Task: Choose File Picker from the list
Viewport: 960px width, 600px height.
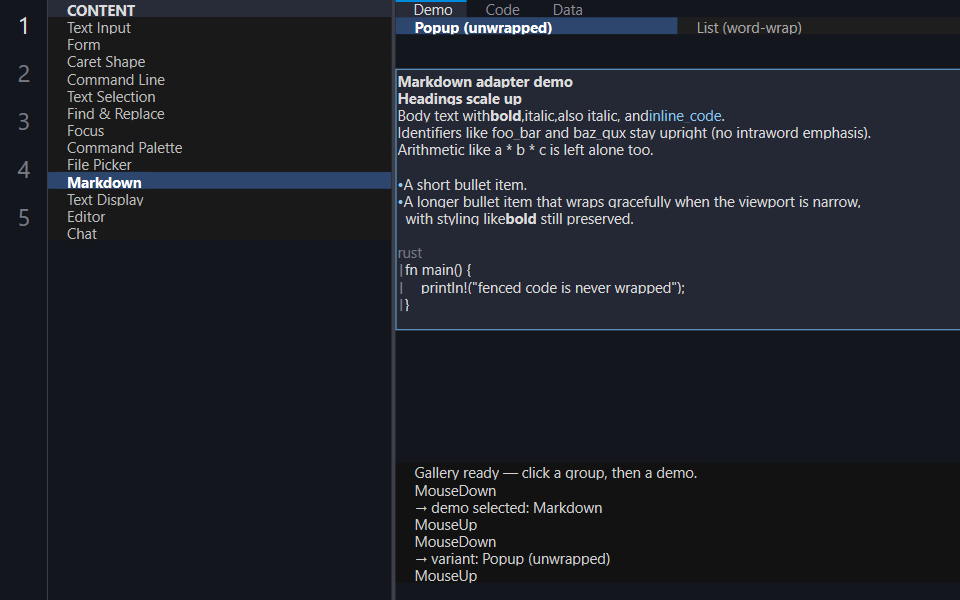Action: (219, 165)
